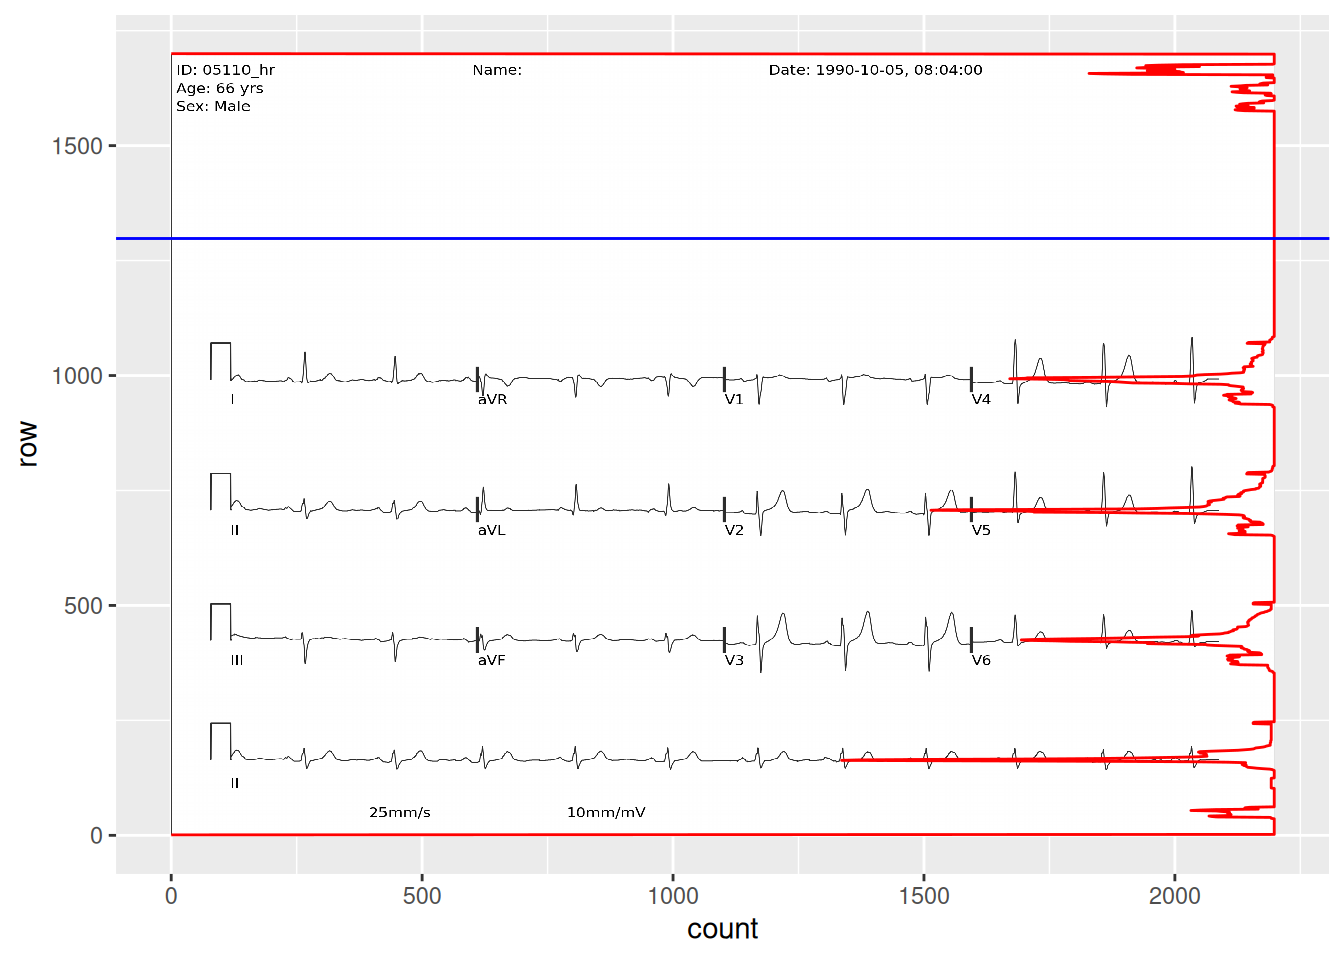Click the 10mm/mV gain text
1344x960 pixels.
click(606, 812)
